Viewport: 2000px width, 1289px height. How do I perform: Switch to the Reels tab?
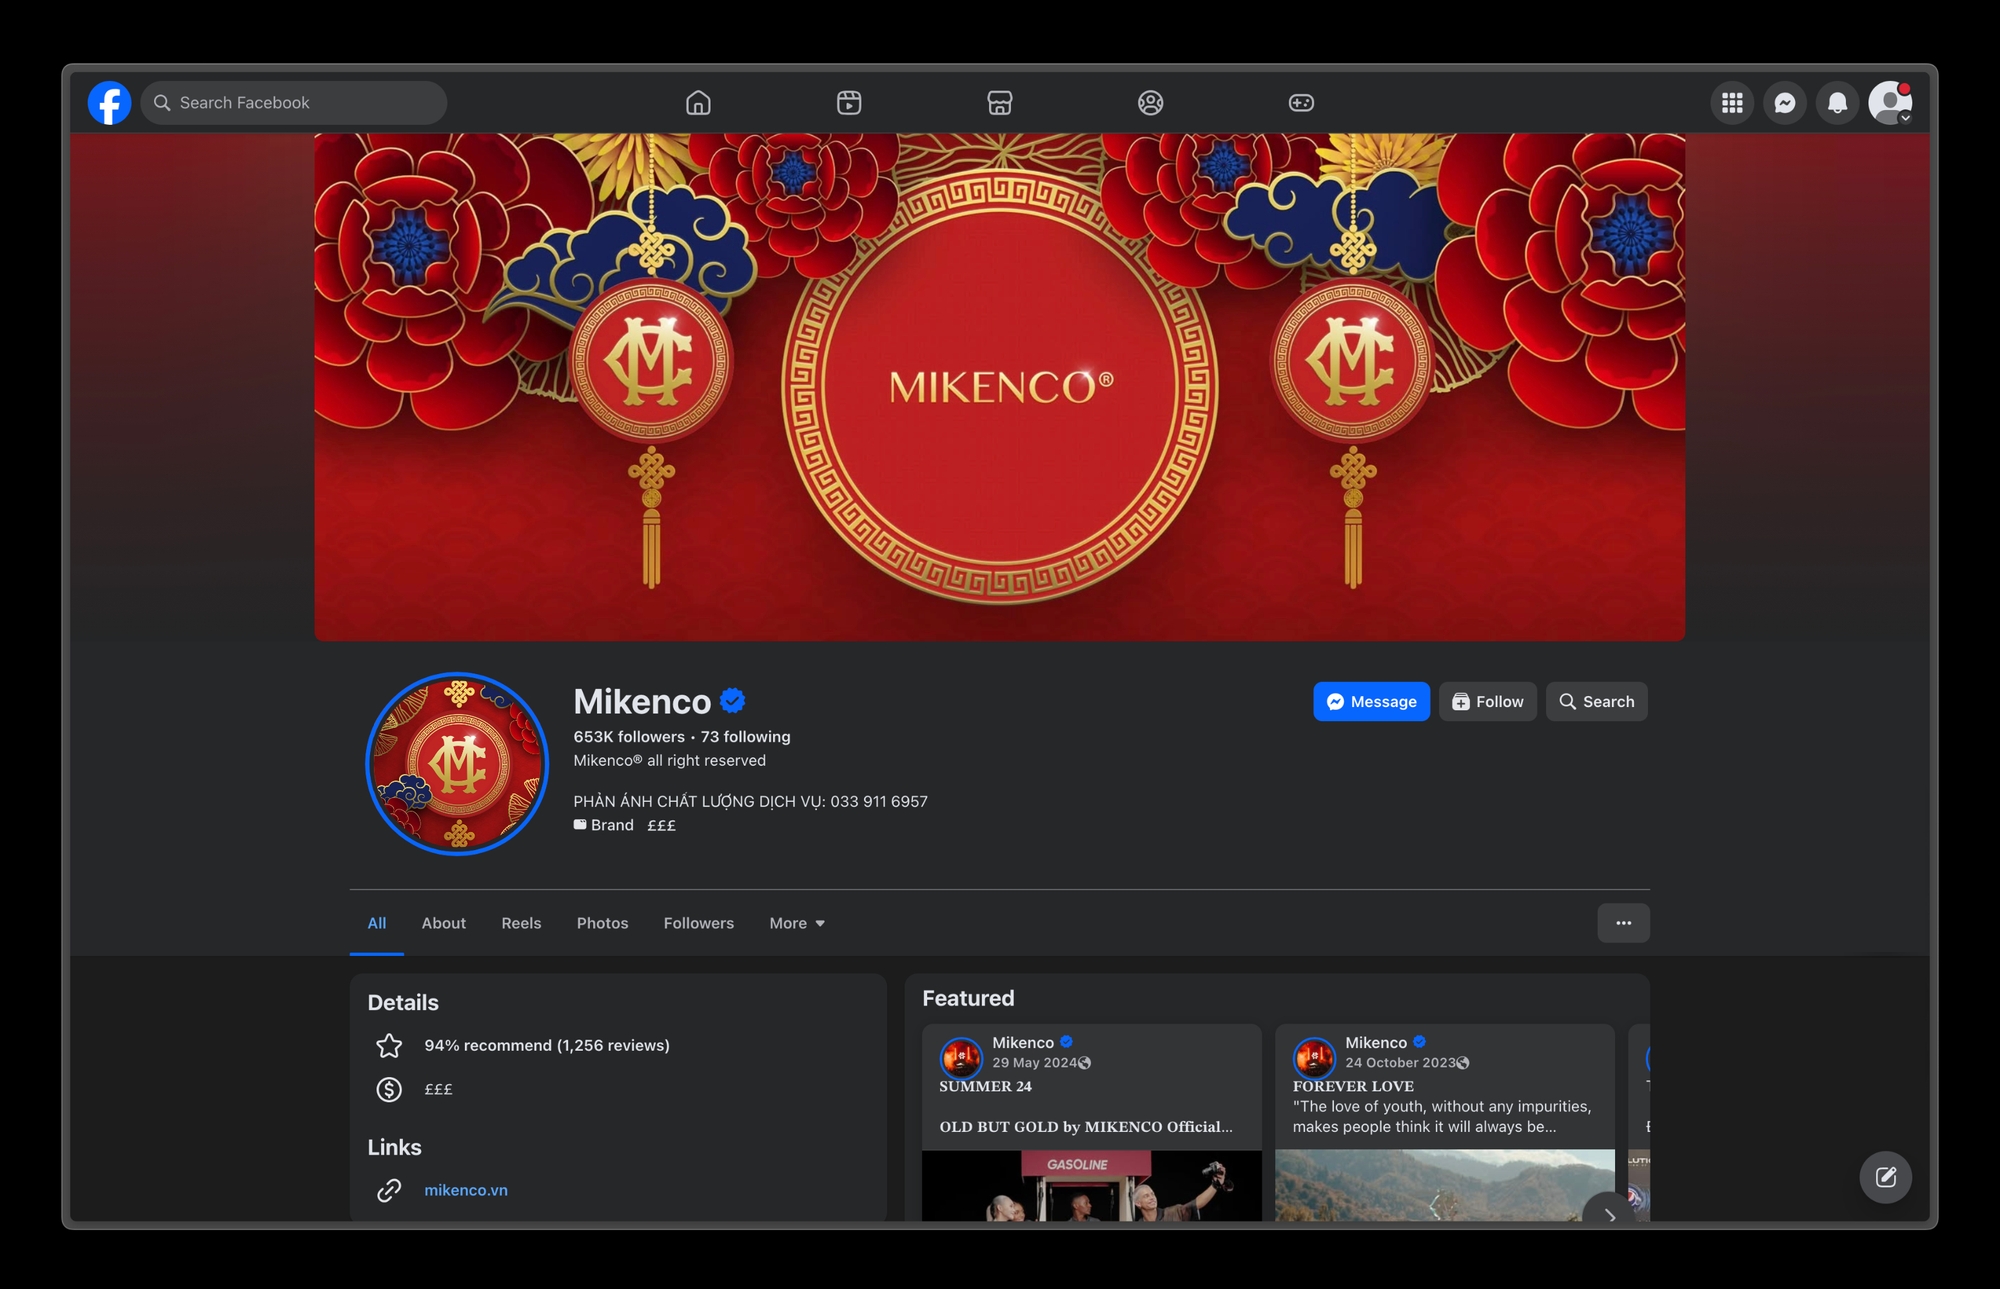[521, 923]
